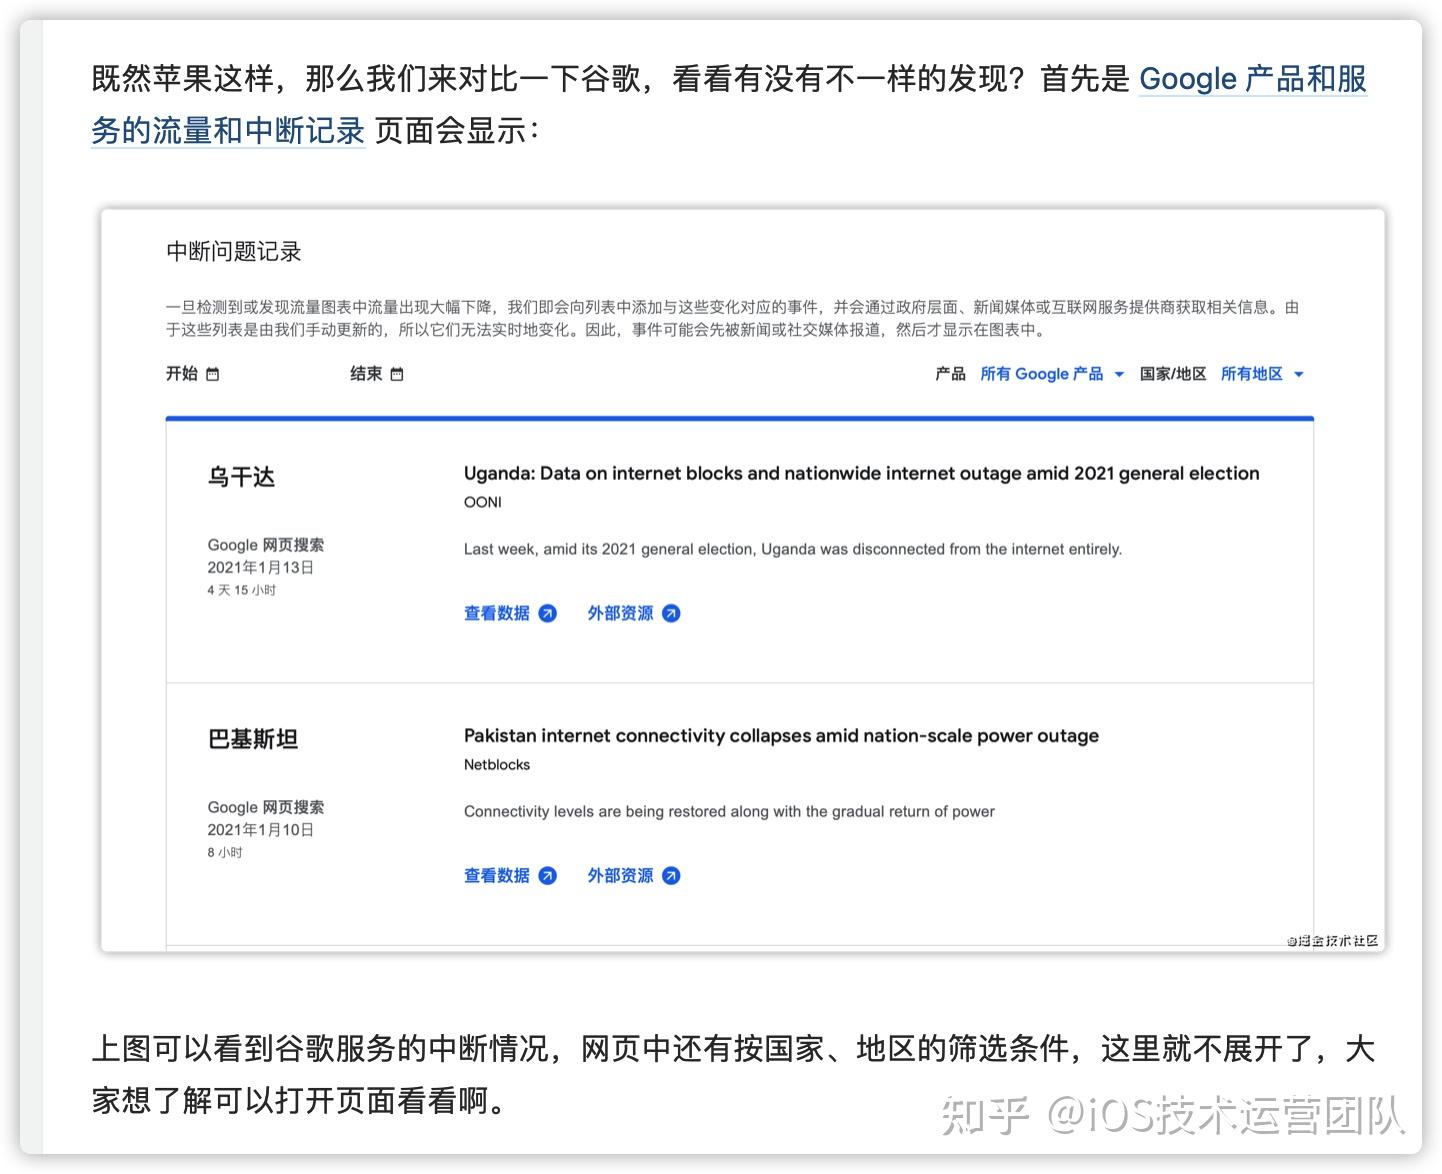Click the 开始 start date label
The width and height of the screenshot is (1442, 1174).
tap(182, 374)
